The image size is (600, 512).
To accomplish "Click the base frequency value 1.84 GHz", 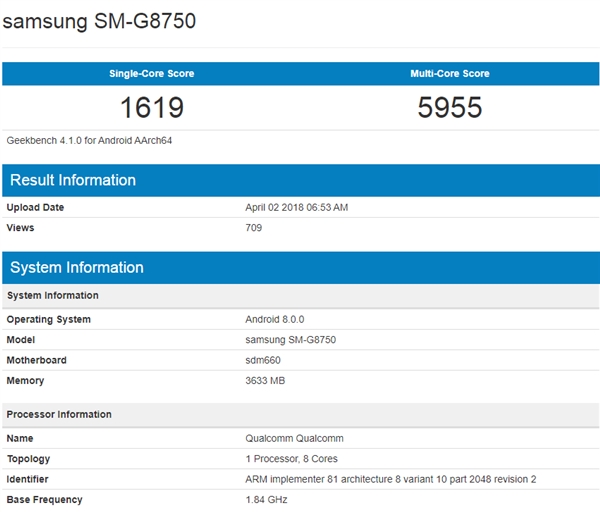I will click(265, 499).
